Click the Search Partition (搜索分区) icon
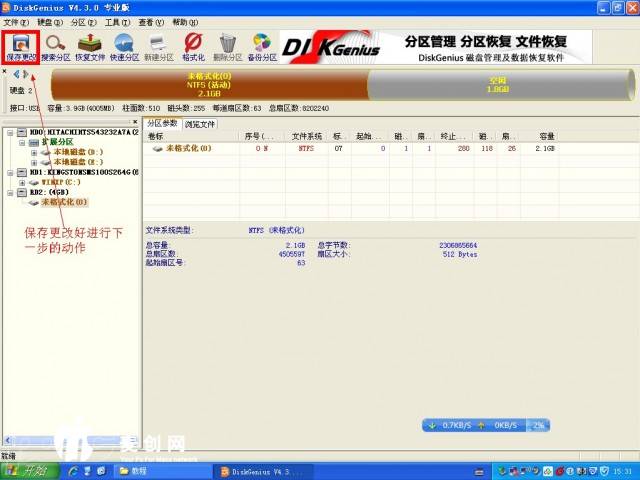This screenshot has width=640, height=480. point(56,46)
